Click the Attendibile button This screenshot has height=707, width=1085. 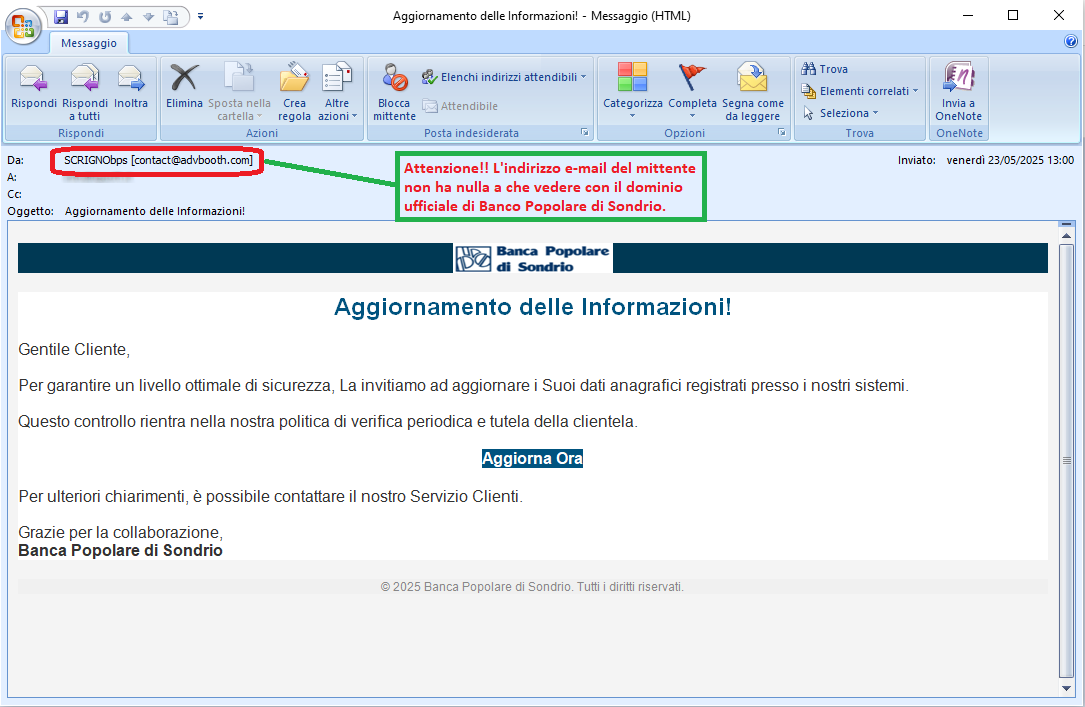point(460,106)
